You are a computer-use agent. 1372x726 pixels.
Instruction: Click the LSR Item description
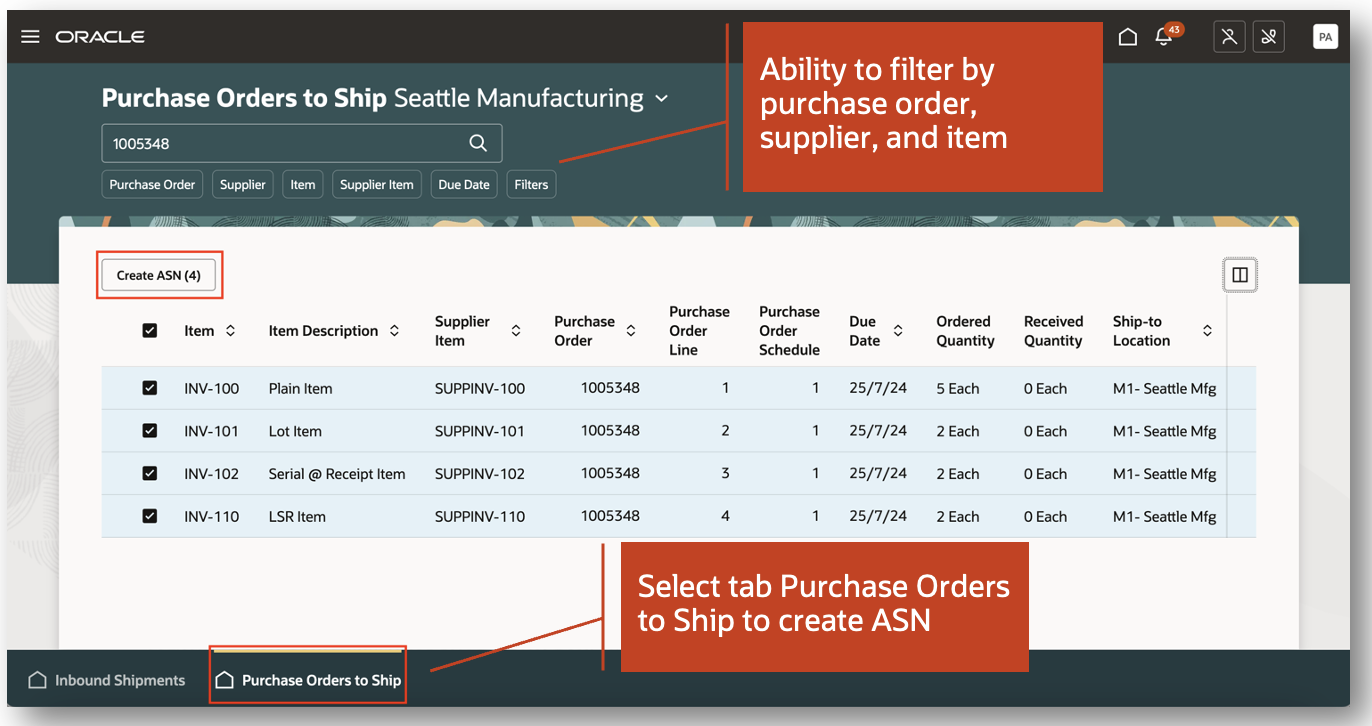point(297,517)
